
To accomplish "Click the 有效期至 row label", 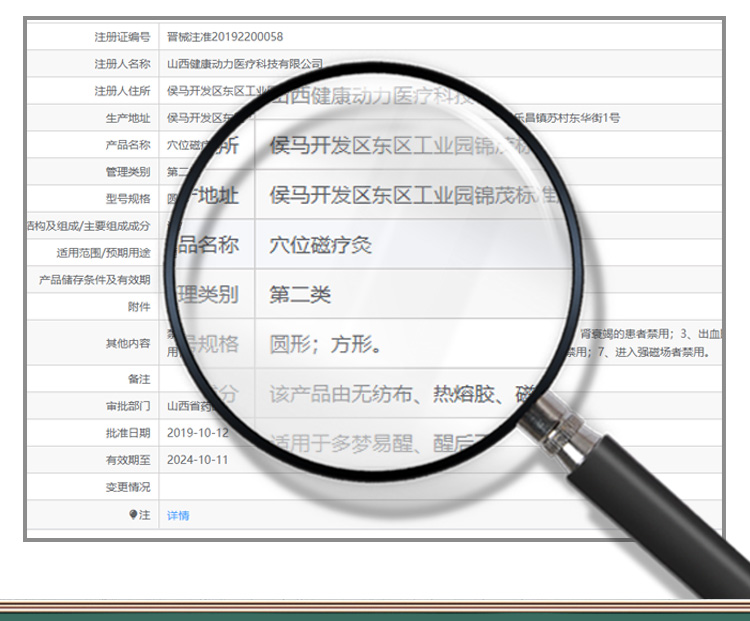I will [x=128, y=460].
